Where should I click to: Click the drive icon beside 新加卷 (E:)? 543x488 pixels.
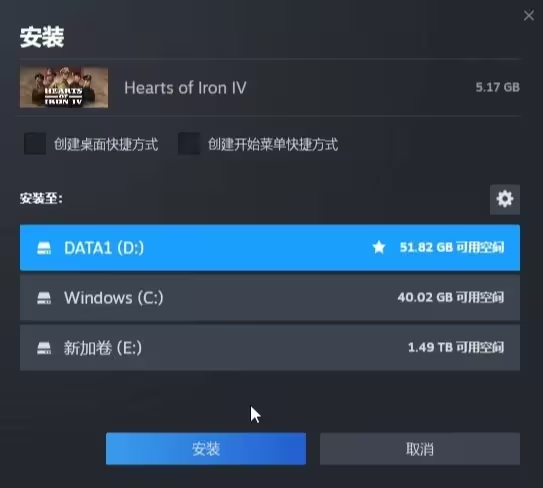click(x=44, y=348)
